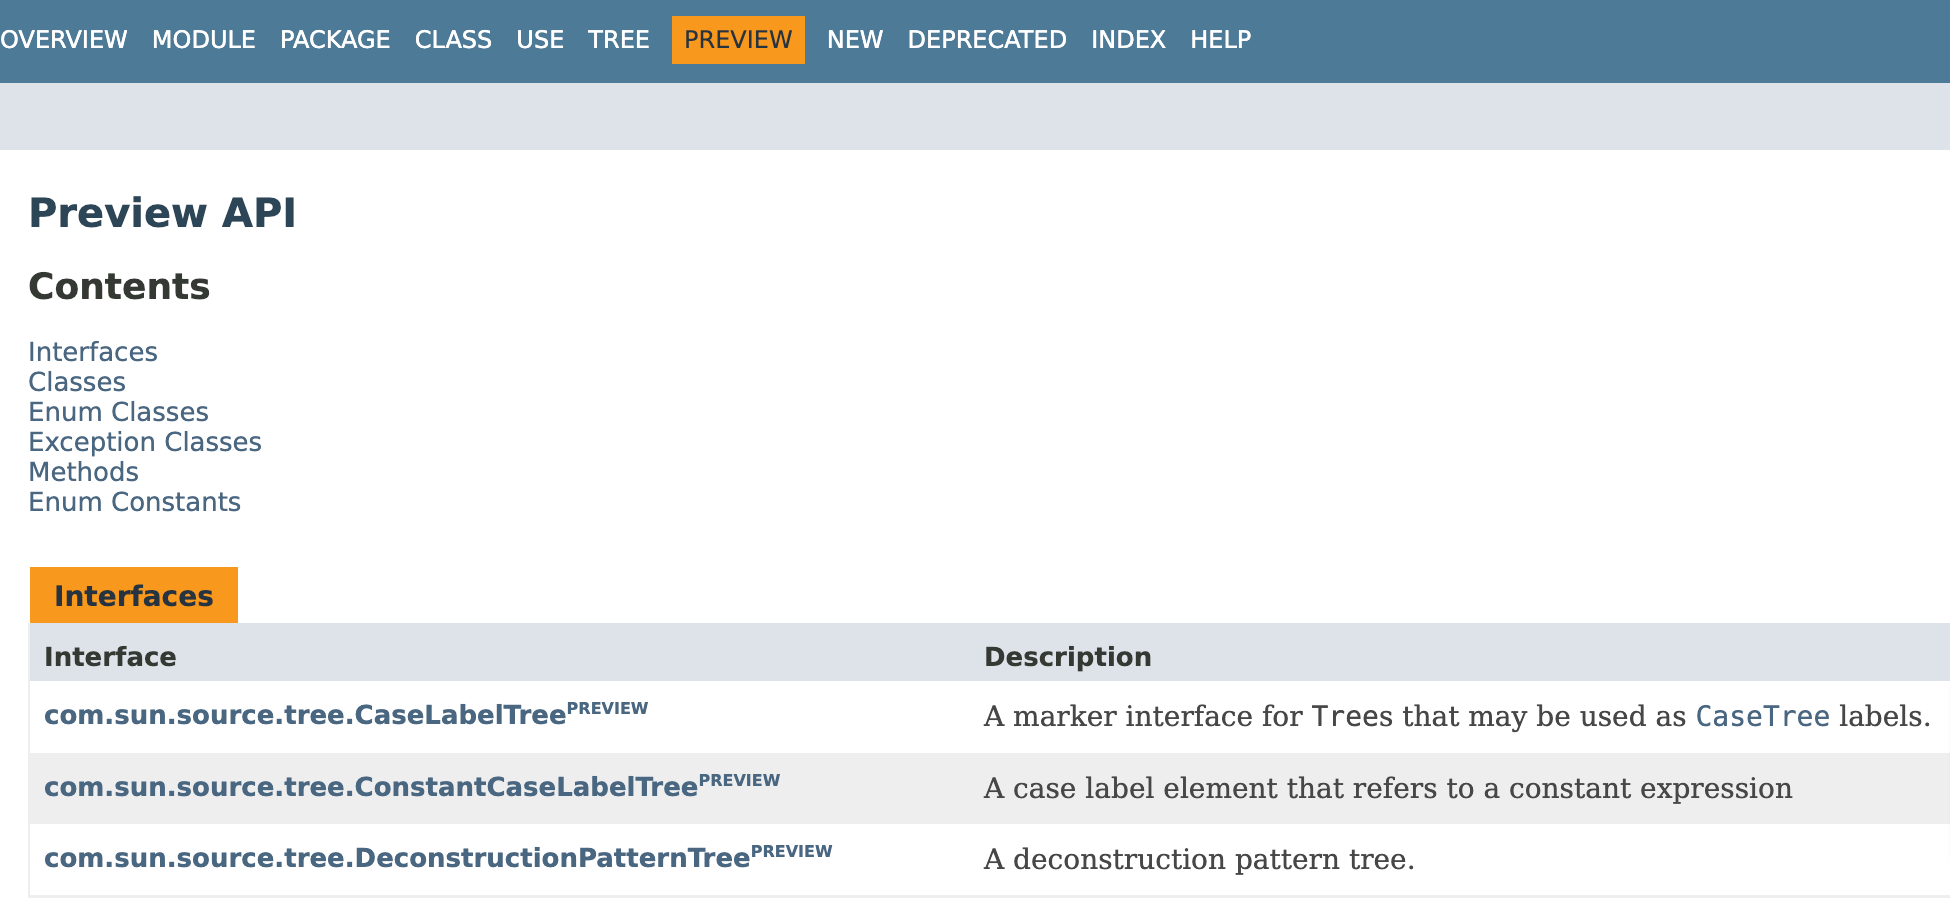Open com.sun.source.tree.ConstantCaseLabelTree interface link
1950x898 pixels.
pos(371,787)
